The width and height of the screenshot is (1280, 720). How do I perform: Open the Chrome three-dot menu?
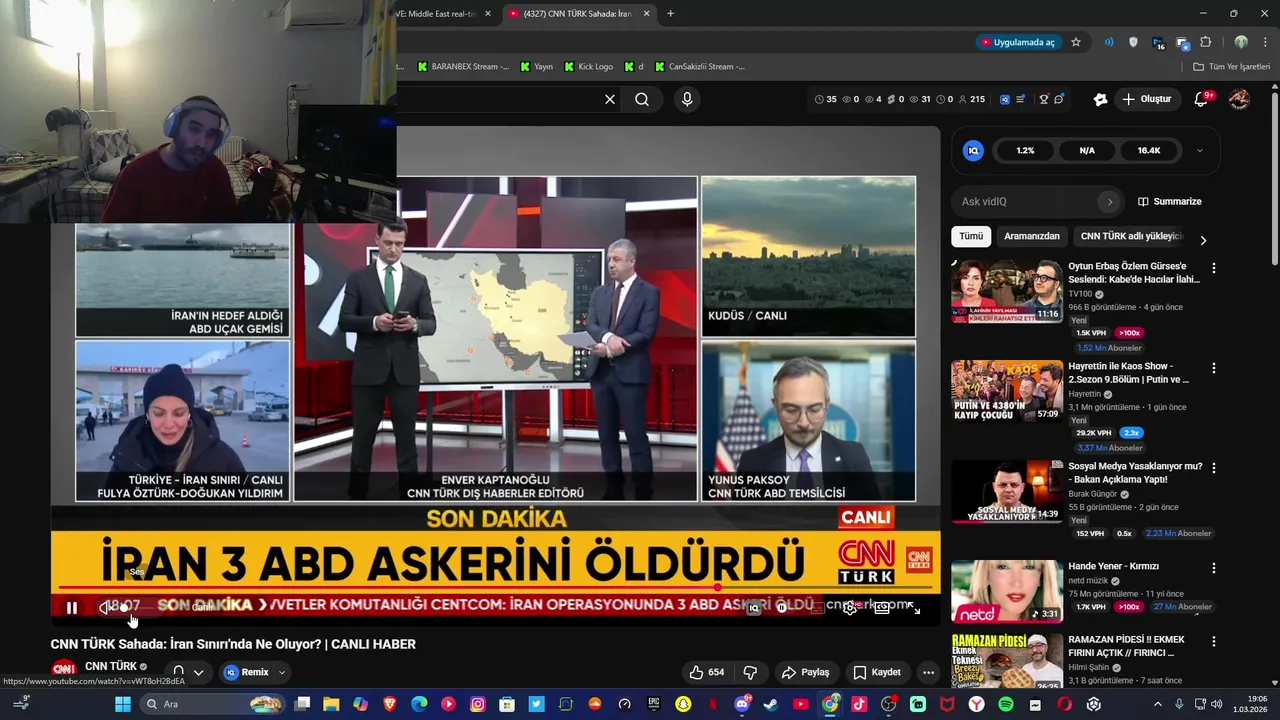coord(1265,42)
